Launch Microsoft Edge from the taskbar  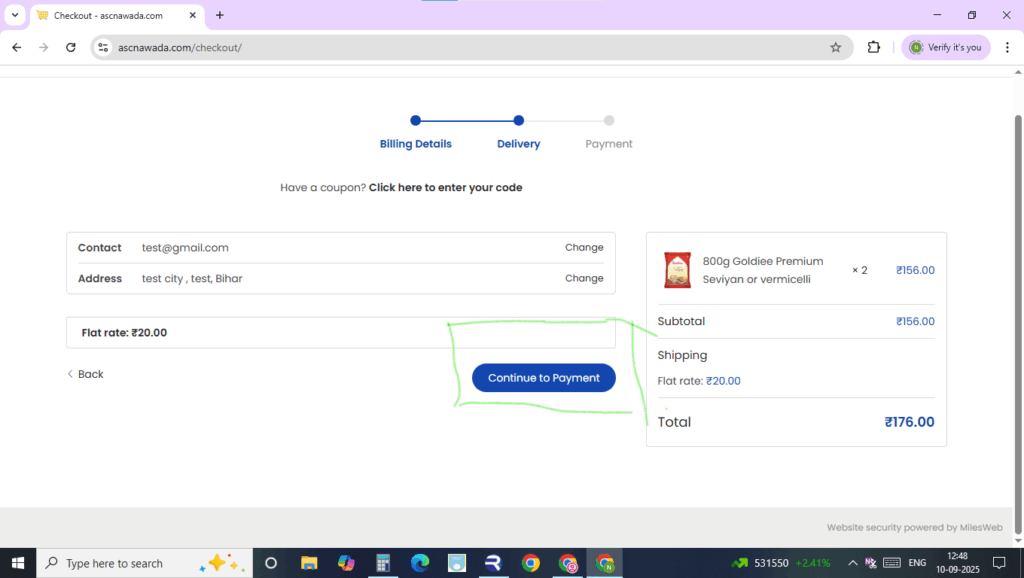[420, 563]
